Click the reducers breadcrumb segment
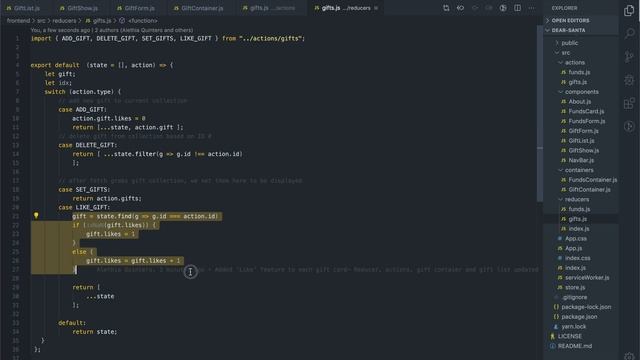The height and width of the screenshot is (360, 640). click(x=64, y=20)
